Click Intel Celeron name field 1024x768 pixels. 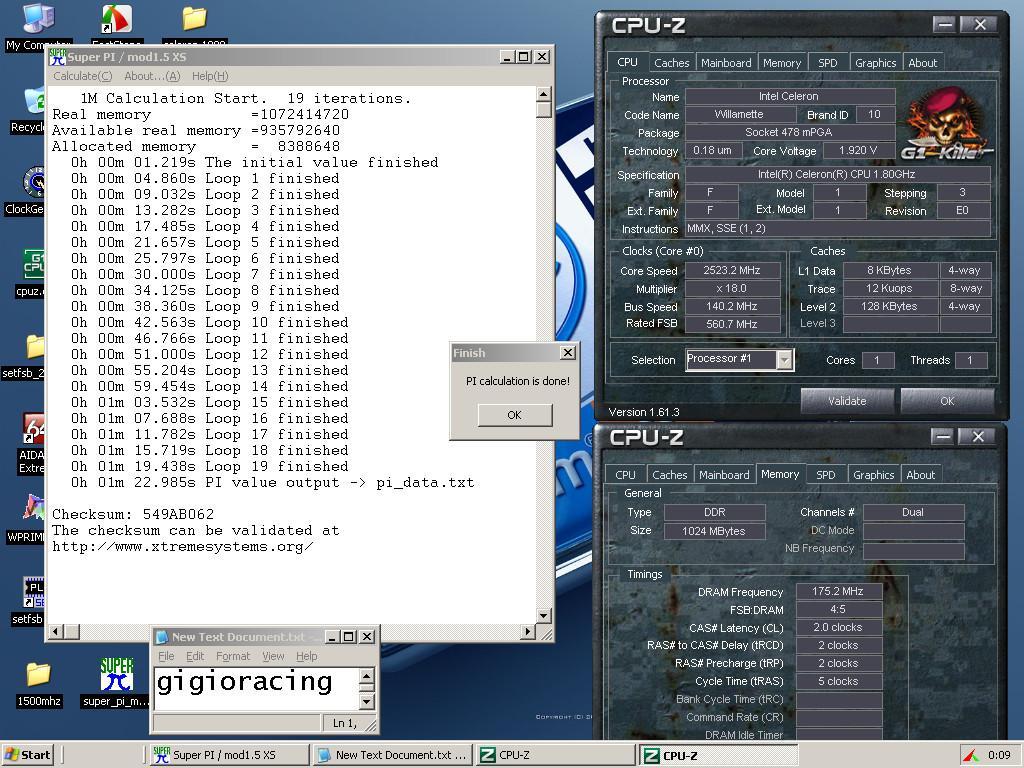pyautogui.click(x=789, y=96)
